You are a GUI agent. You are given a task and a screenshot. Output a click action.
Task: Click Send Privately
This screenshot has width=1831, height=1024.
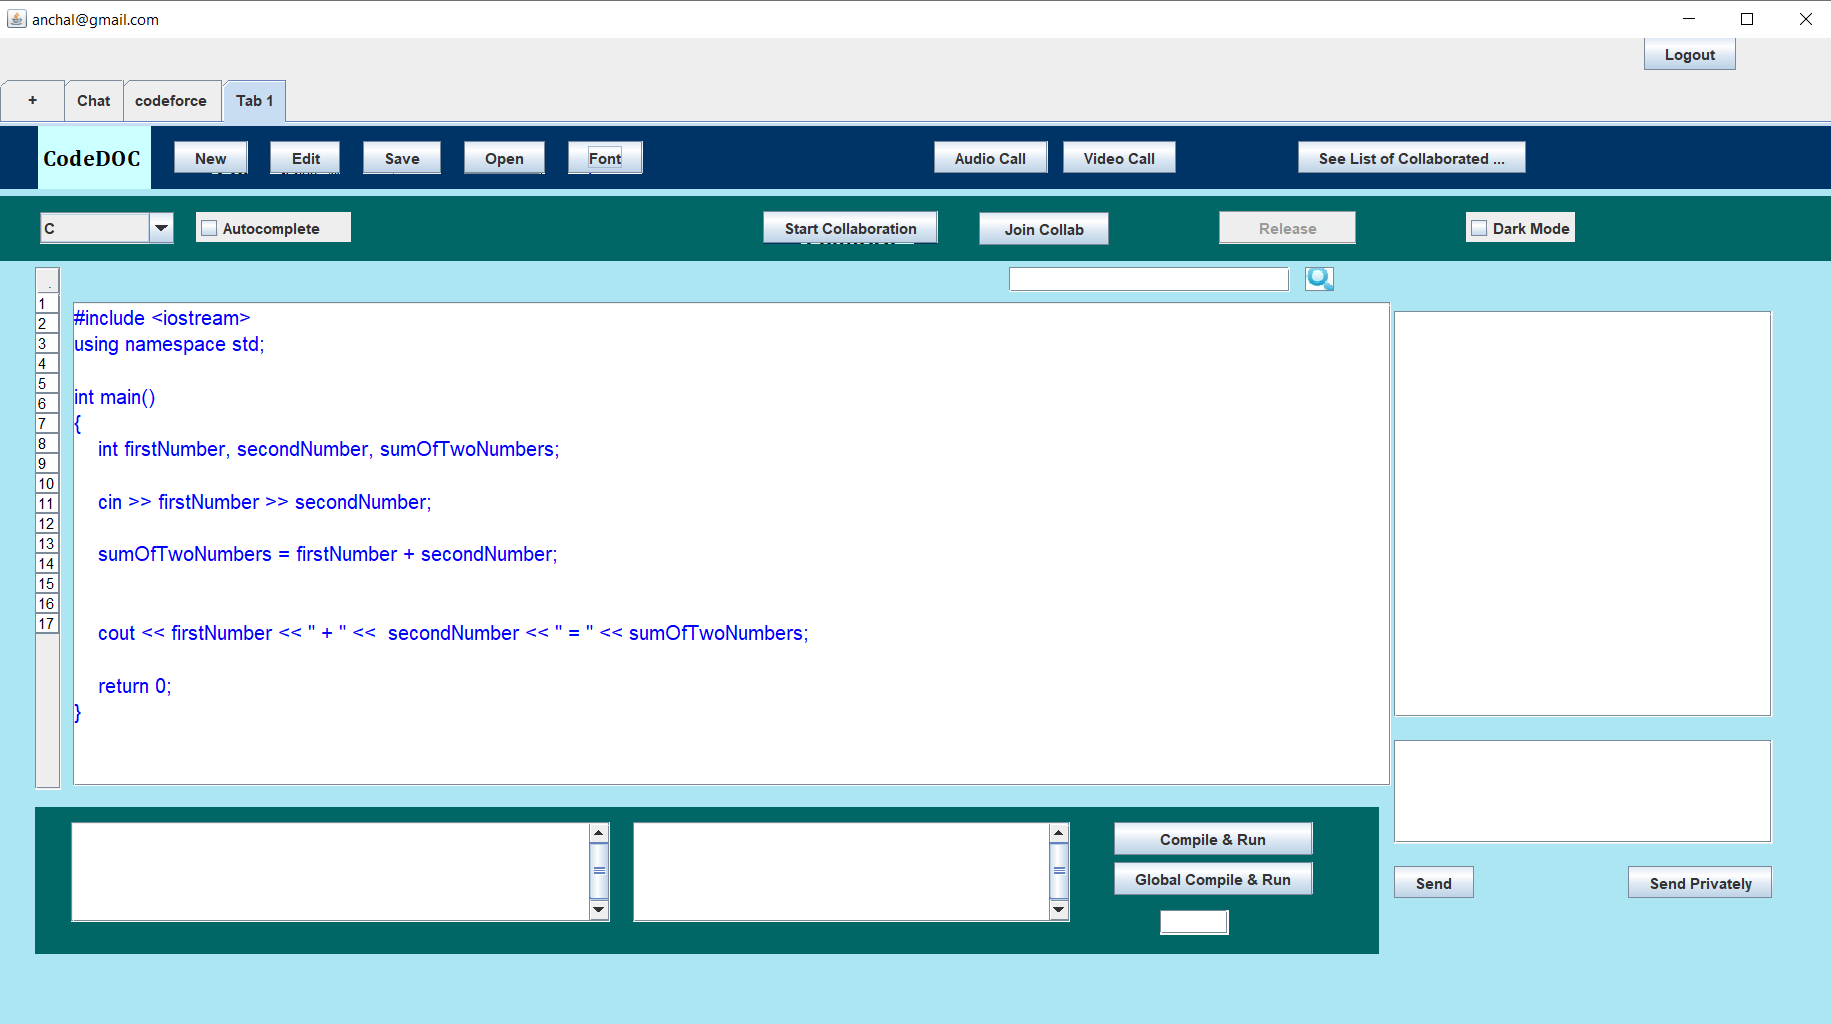(1700, 883)
